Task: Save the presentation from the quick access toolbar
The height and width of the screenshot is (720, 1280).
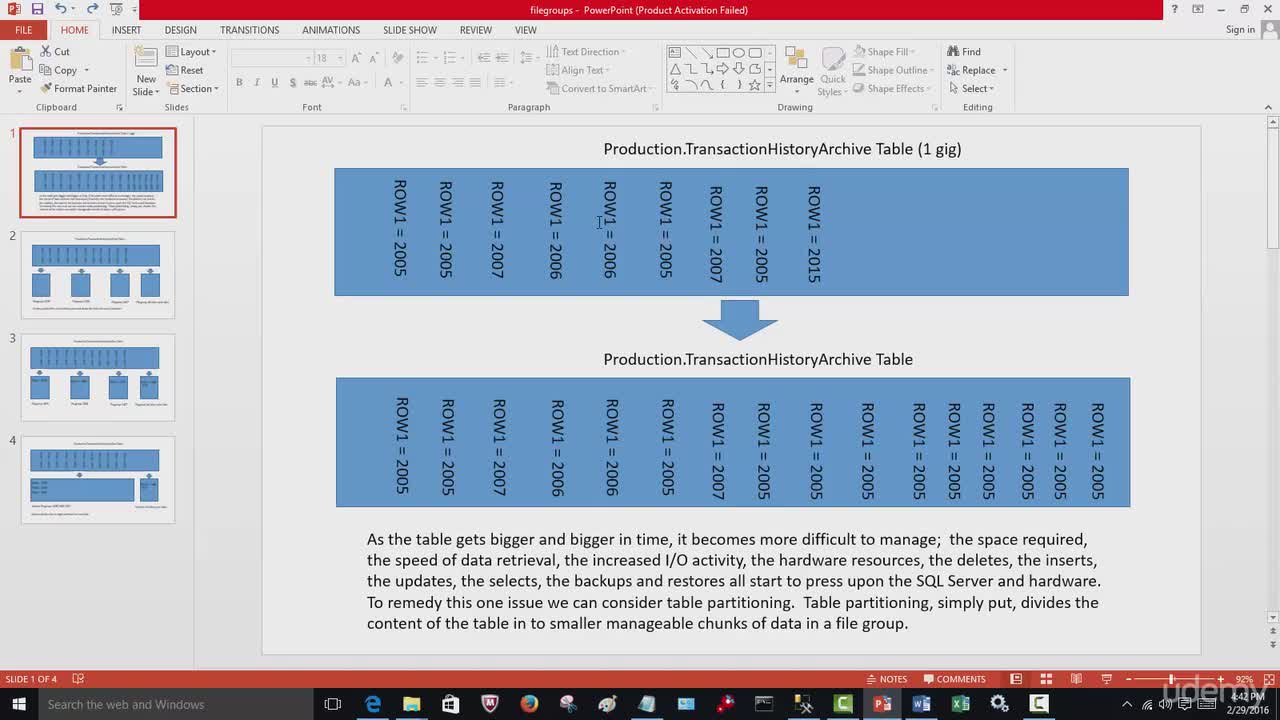Action: 37,9
